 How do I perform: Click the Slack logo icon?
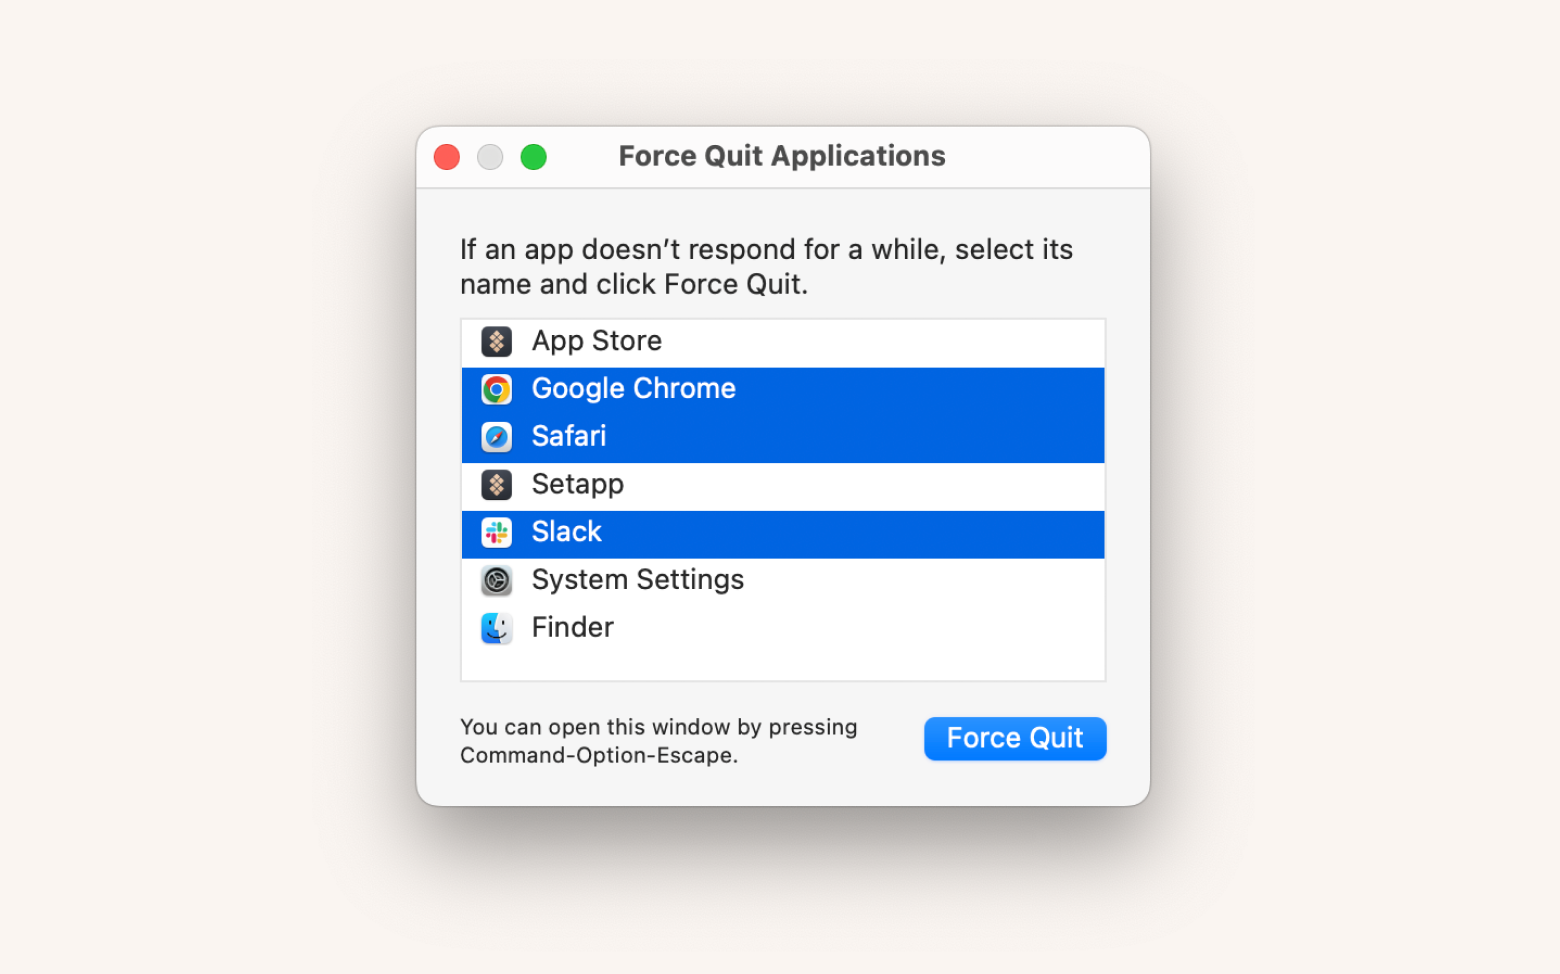click(496, 532)
